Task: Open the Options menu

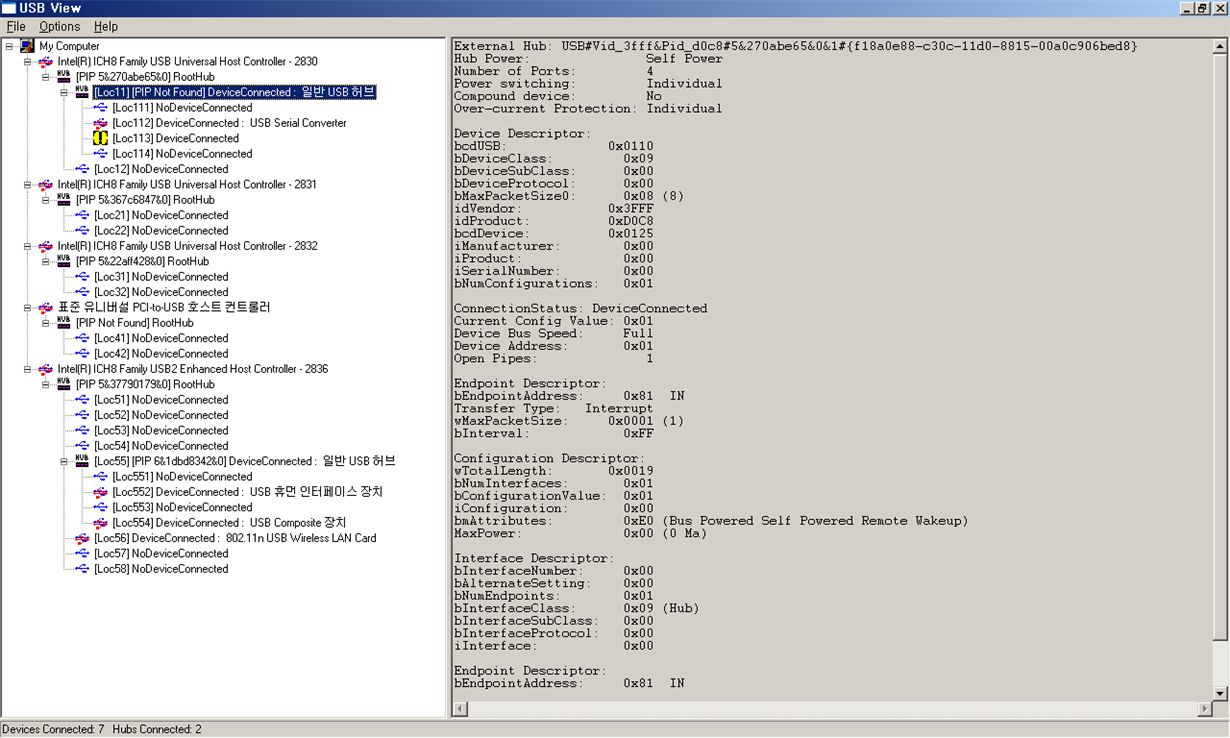Action: tap(60, 27)
